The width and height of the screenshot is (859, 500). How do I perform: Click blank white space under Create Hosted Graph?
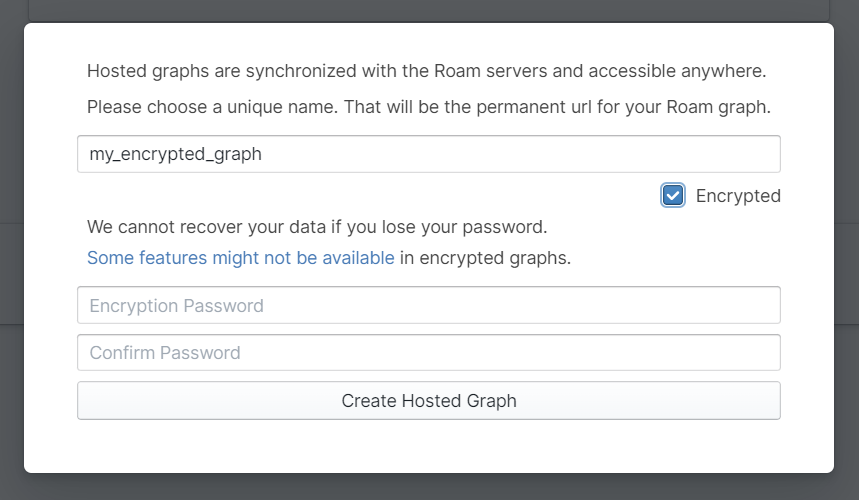click(428, 446)
